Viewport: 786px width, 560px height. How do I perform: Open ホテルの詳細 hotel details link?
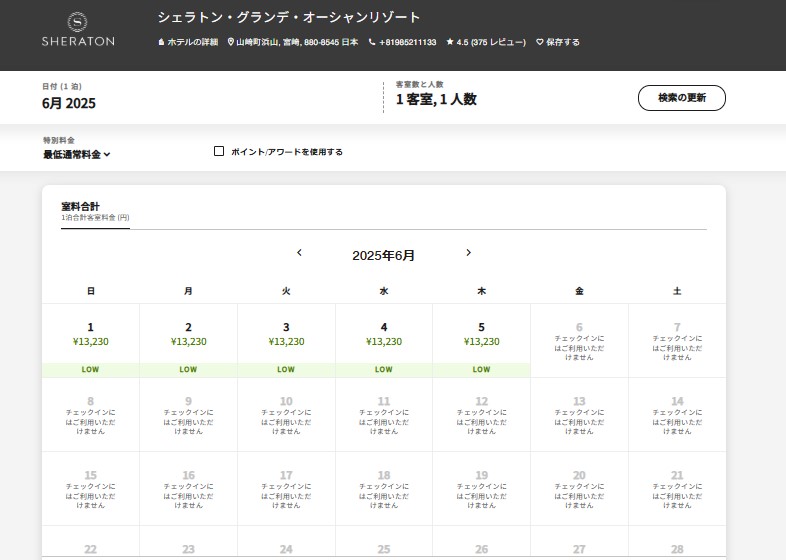pyautogui.click(x=188, y=42)
